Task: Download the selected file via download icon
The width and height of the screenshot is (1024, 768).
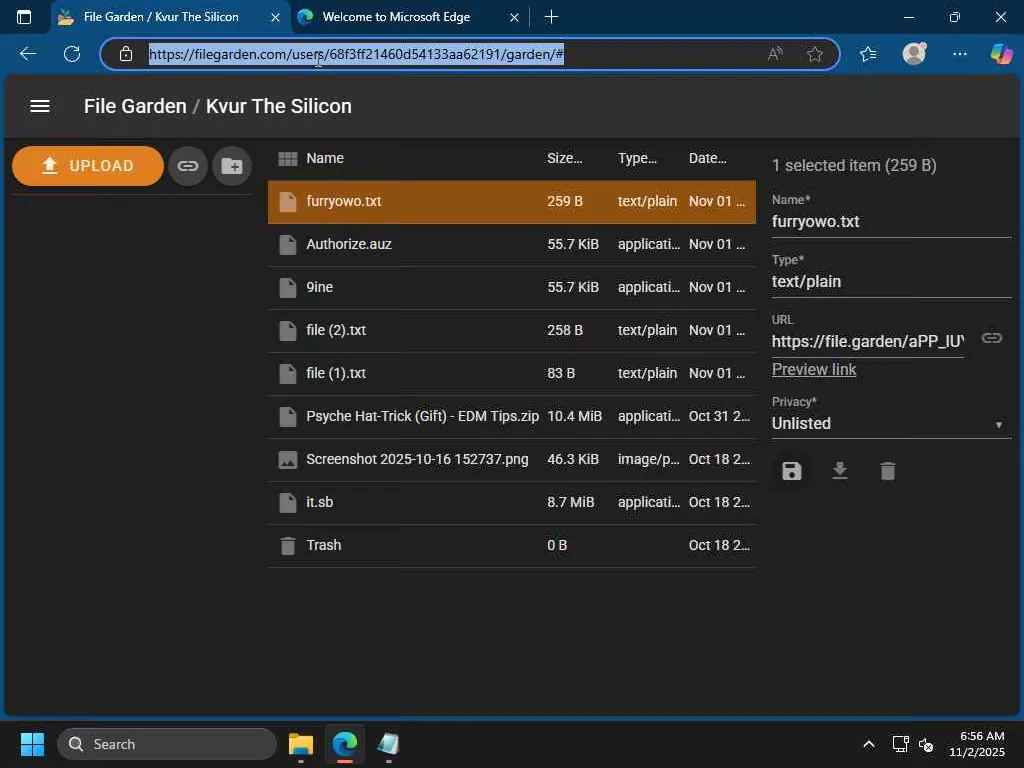Action: coord(840,471)
